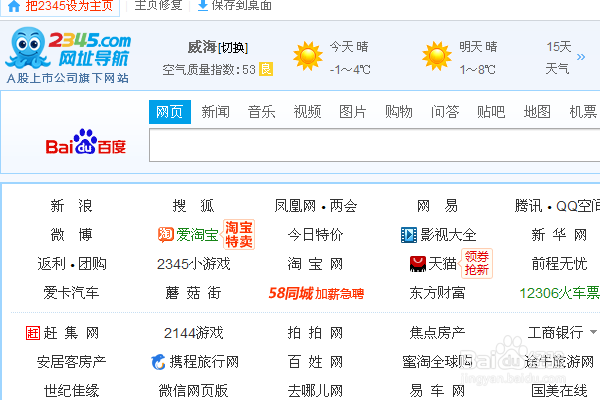This screenshot has width=600, height=400.
Task: Switch city via 切换 link
Action: click(x=233, y=48)
